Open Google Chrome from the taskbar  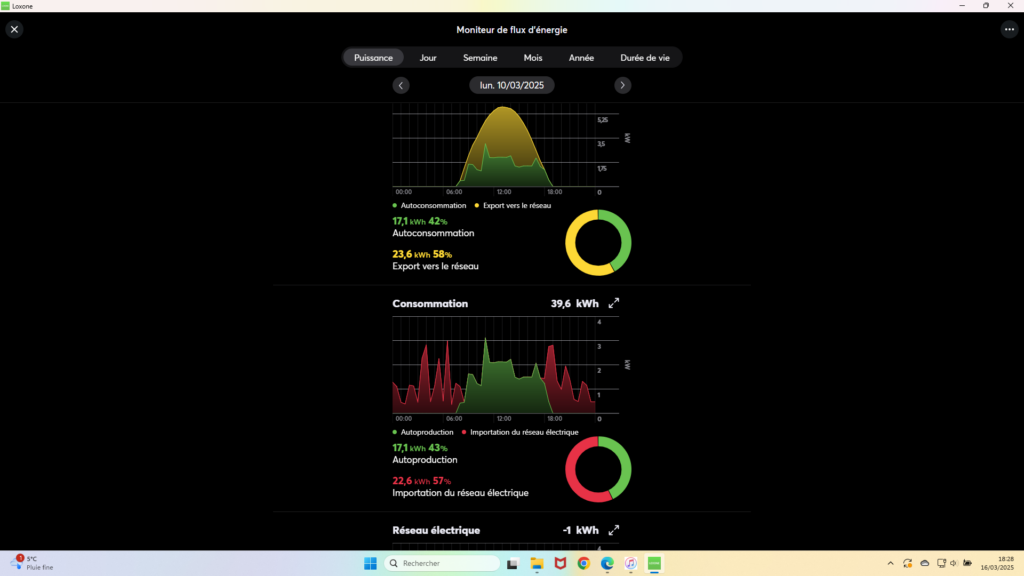pos(583,564)
